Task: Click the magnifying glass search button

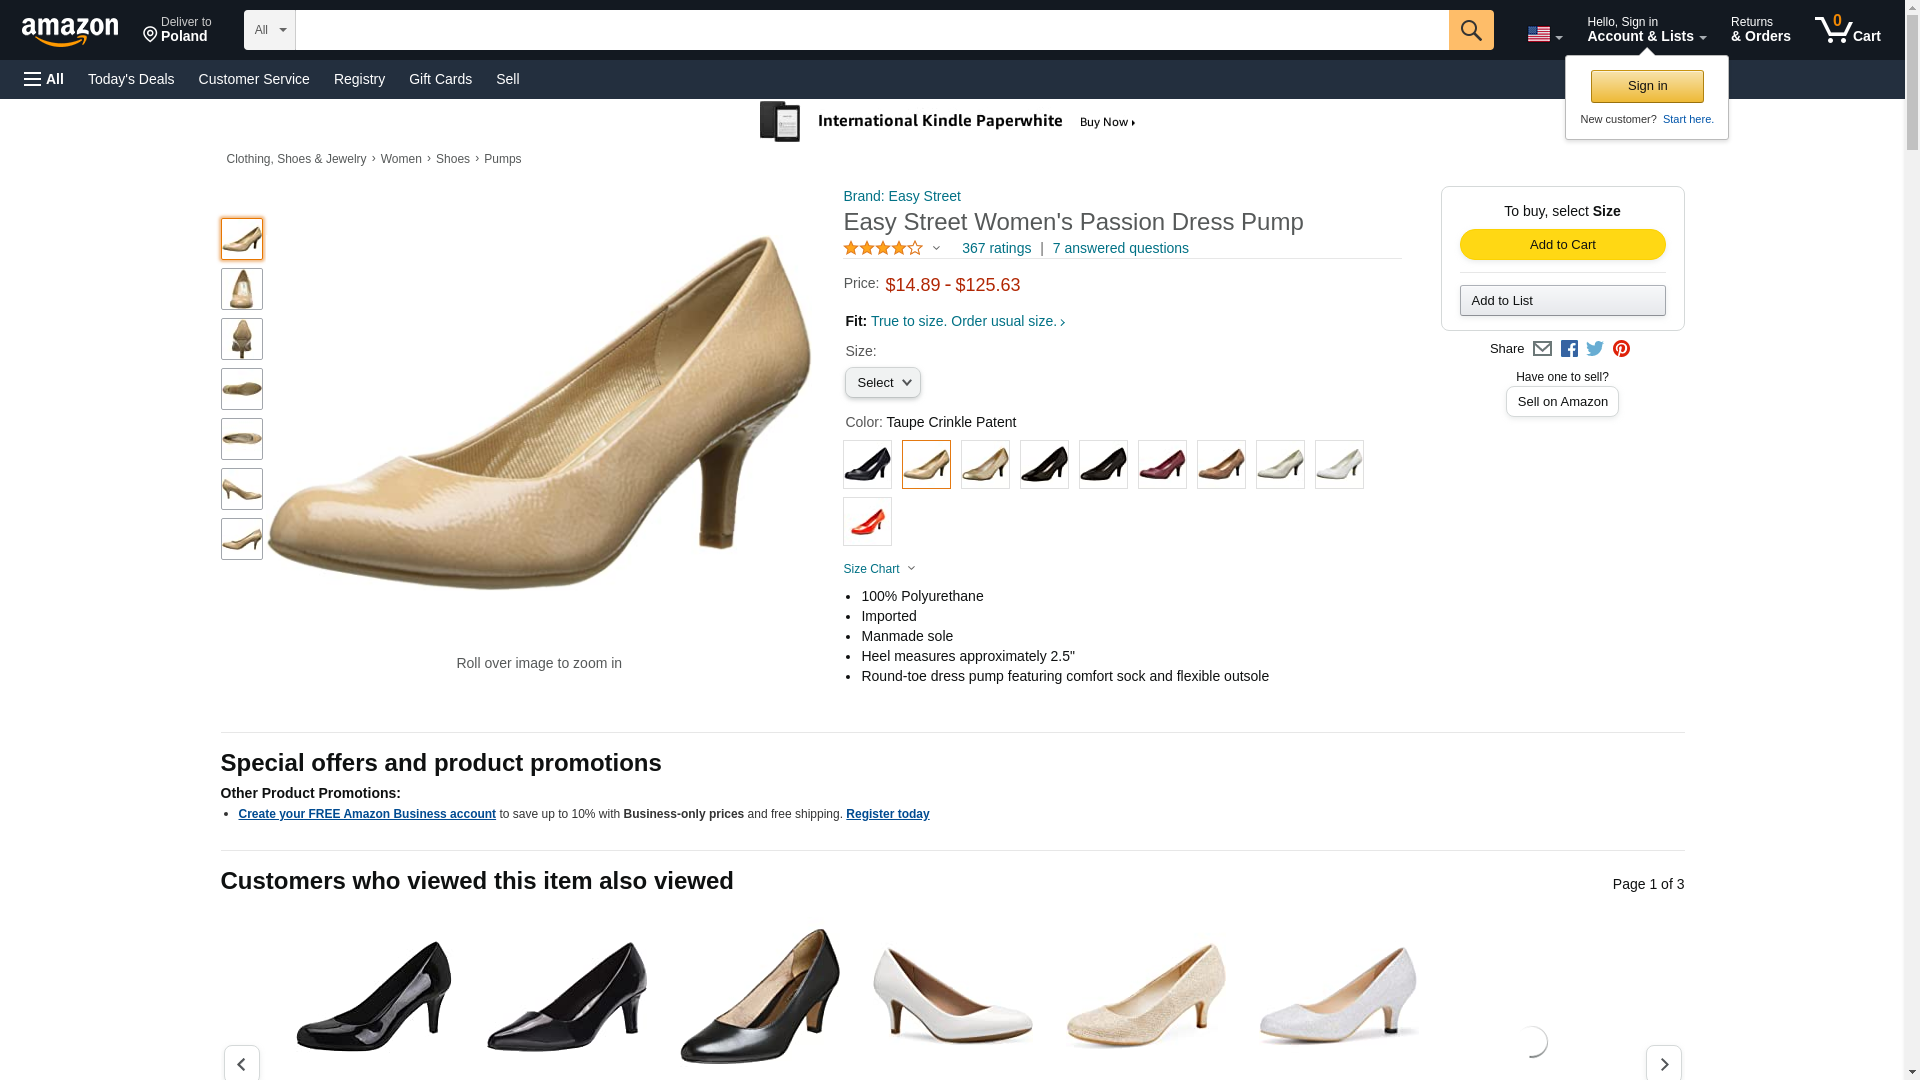Action: tap(1470, 30)
